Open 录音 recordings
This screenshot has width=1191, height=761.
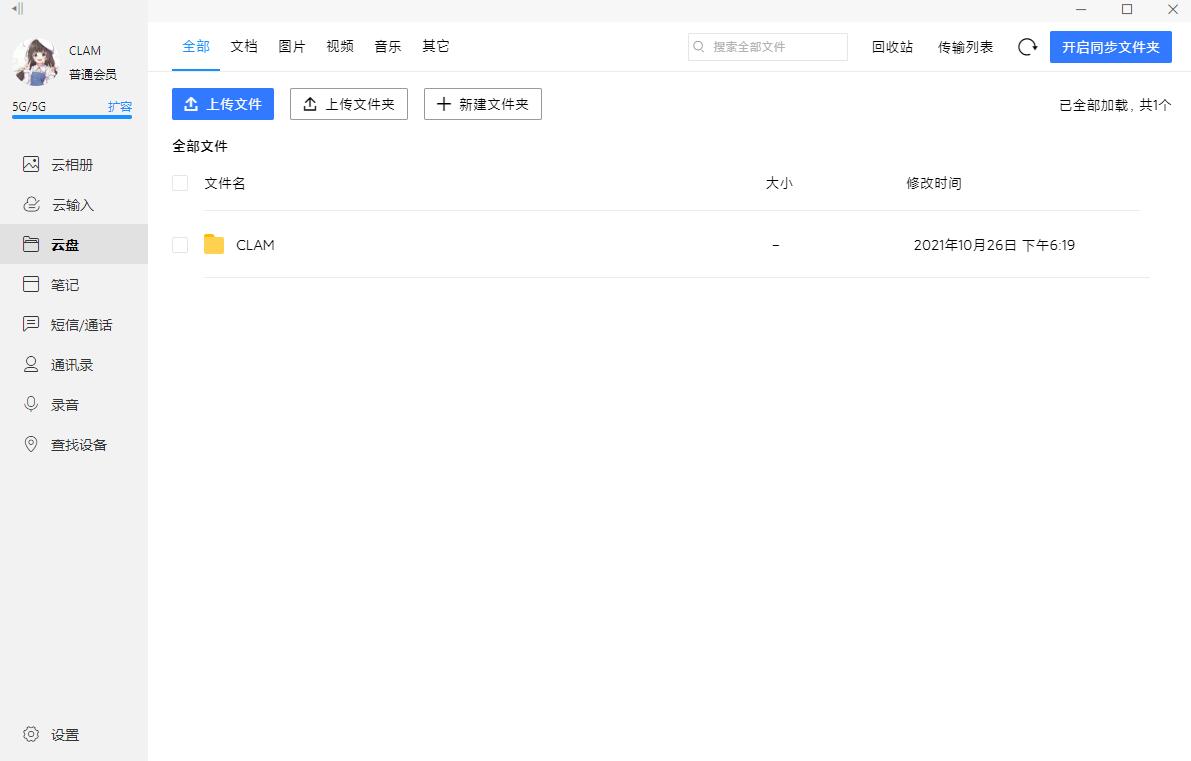coord(74,405)
